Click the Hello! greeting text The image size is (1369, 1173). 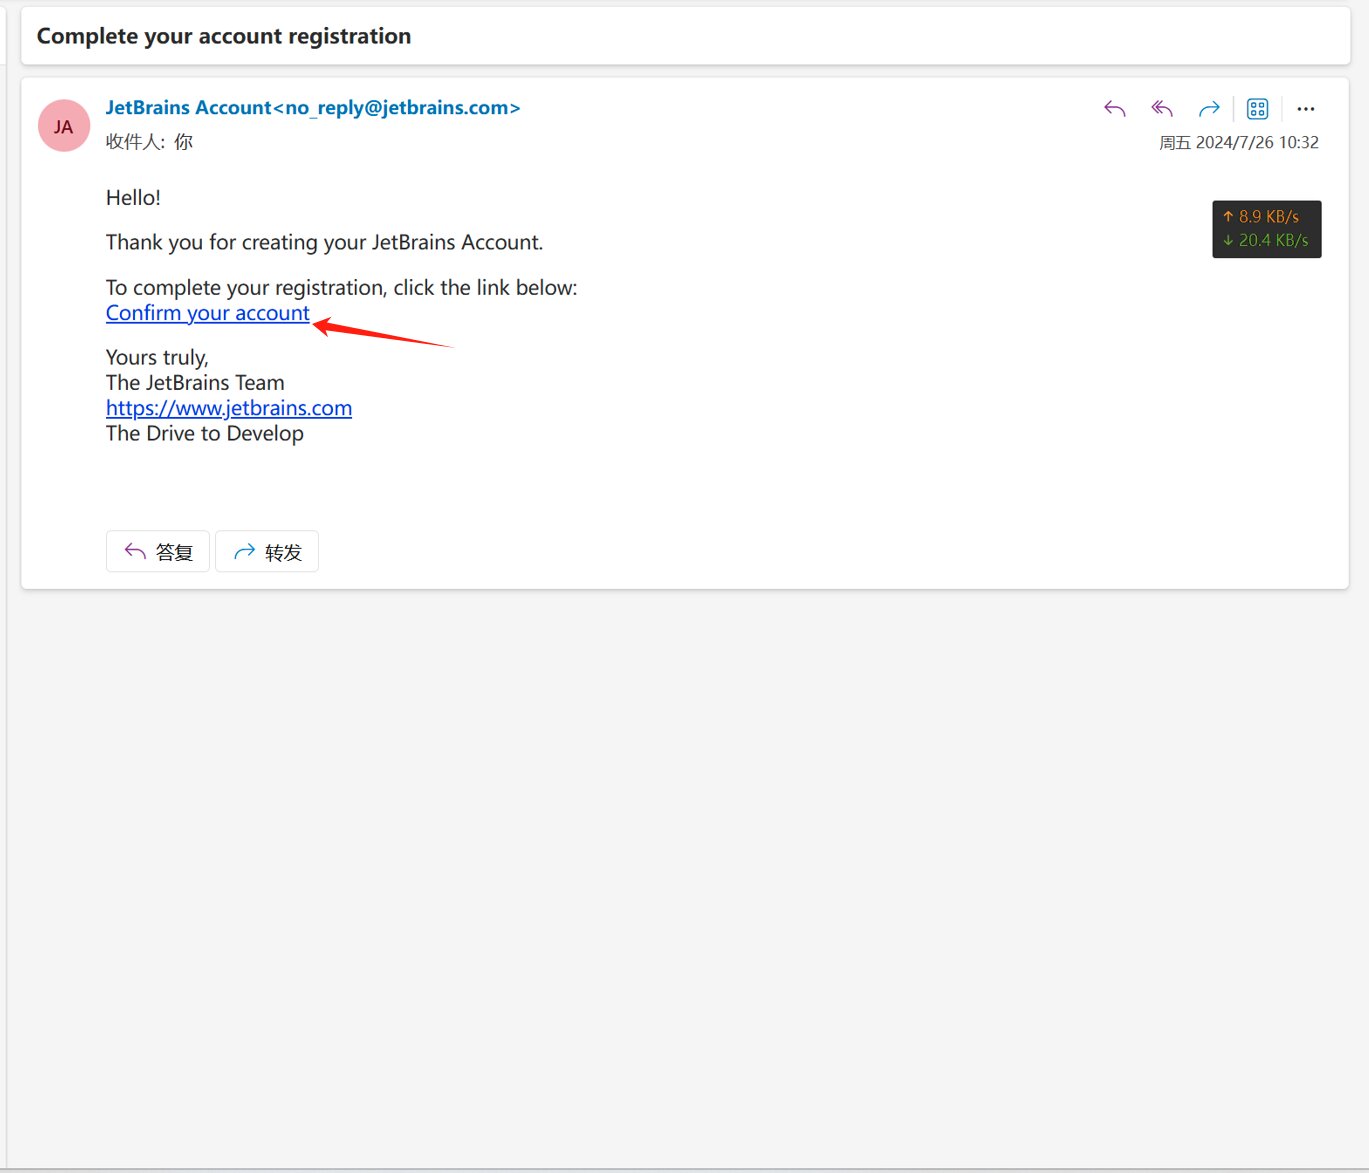(133, 198)
